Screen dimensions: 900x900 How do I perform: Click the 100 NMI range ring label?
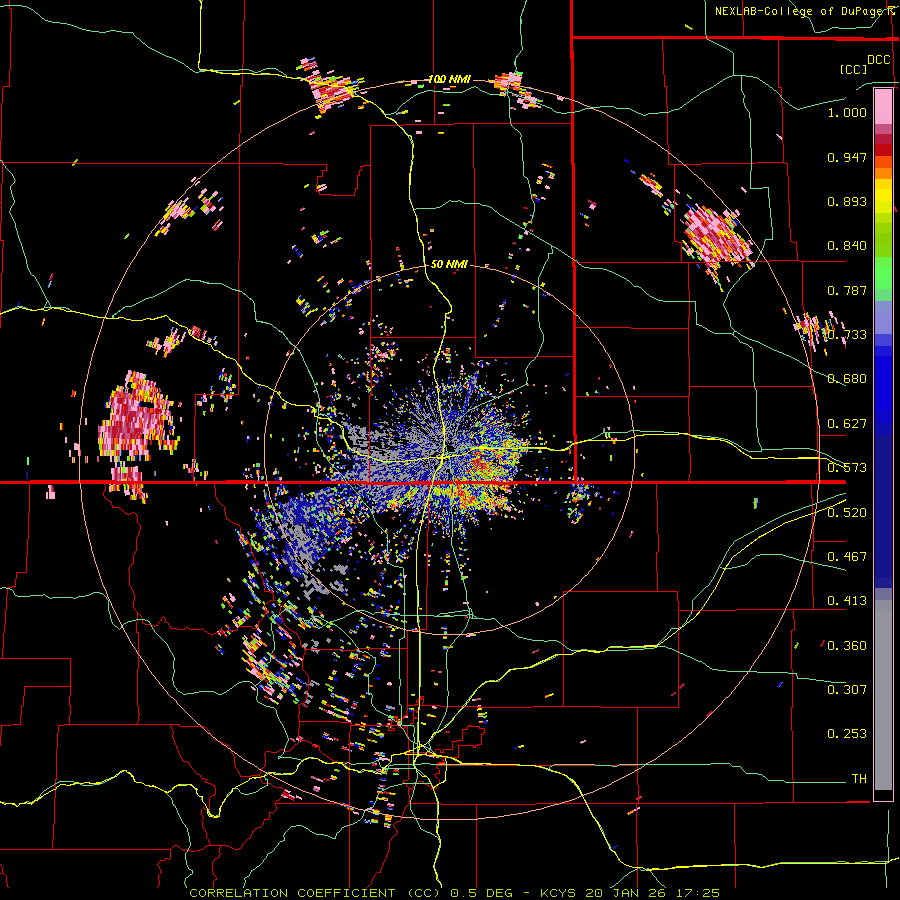(x=449, y=79)
